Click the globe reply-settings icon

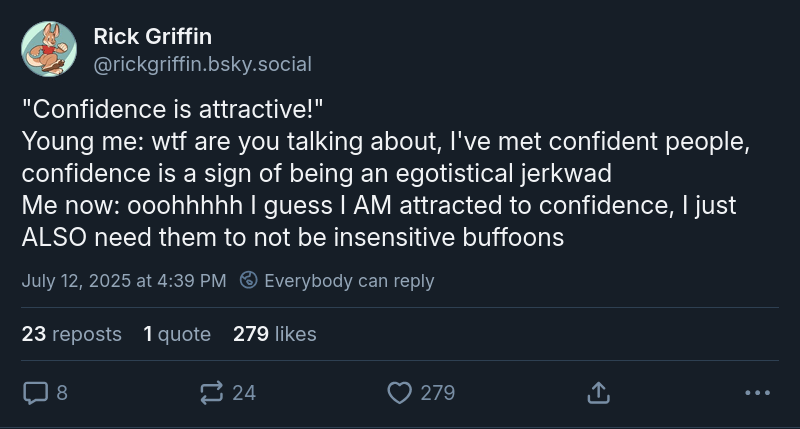click(248, 280)
